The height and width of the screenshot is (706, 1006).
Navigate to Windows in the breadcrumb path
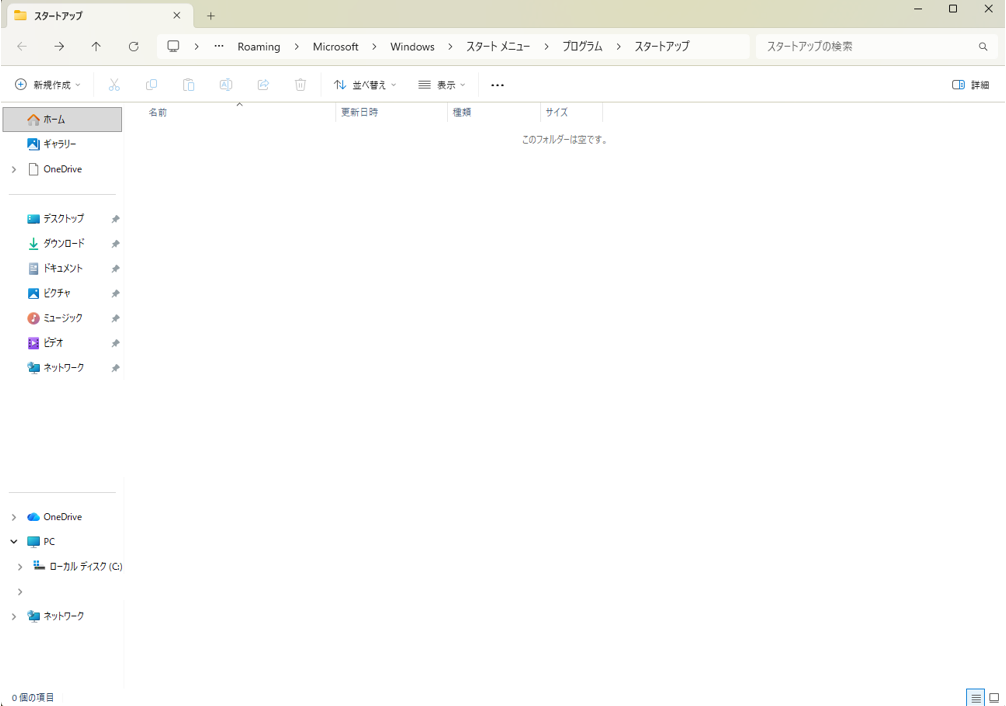(412, 47)
